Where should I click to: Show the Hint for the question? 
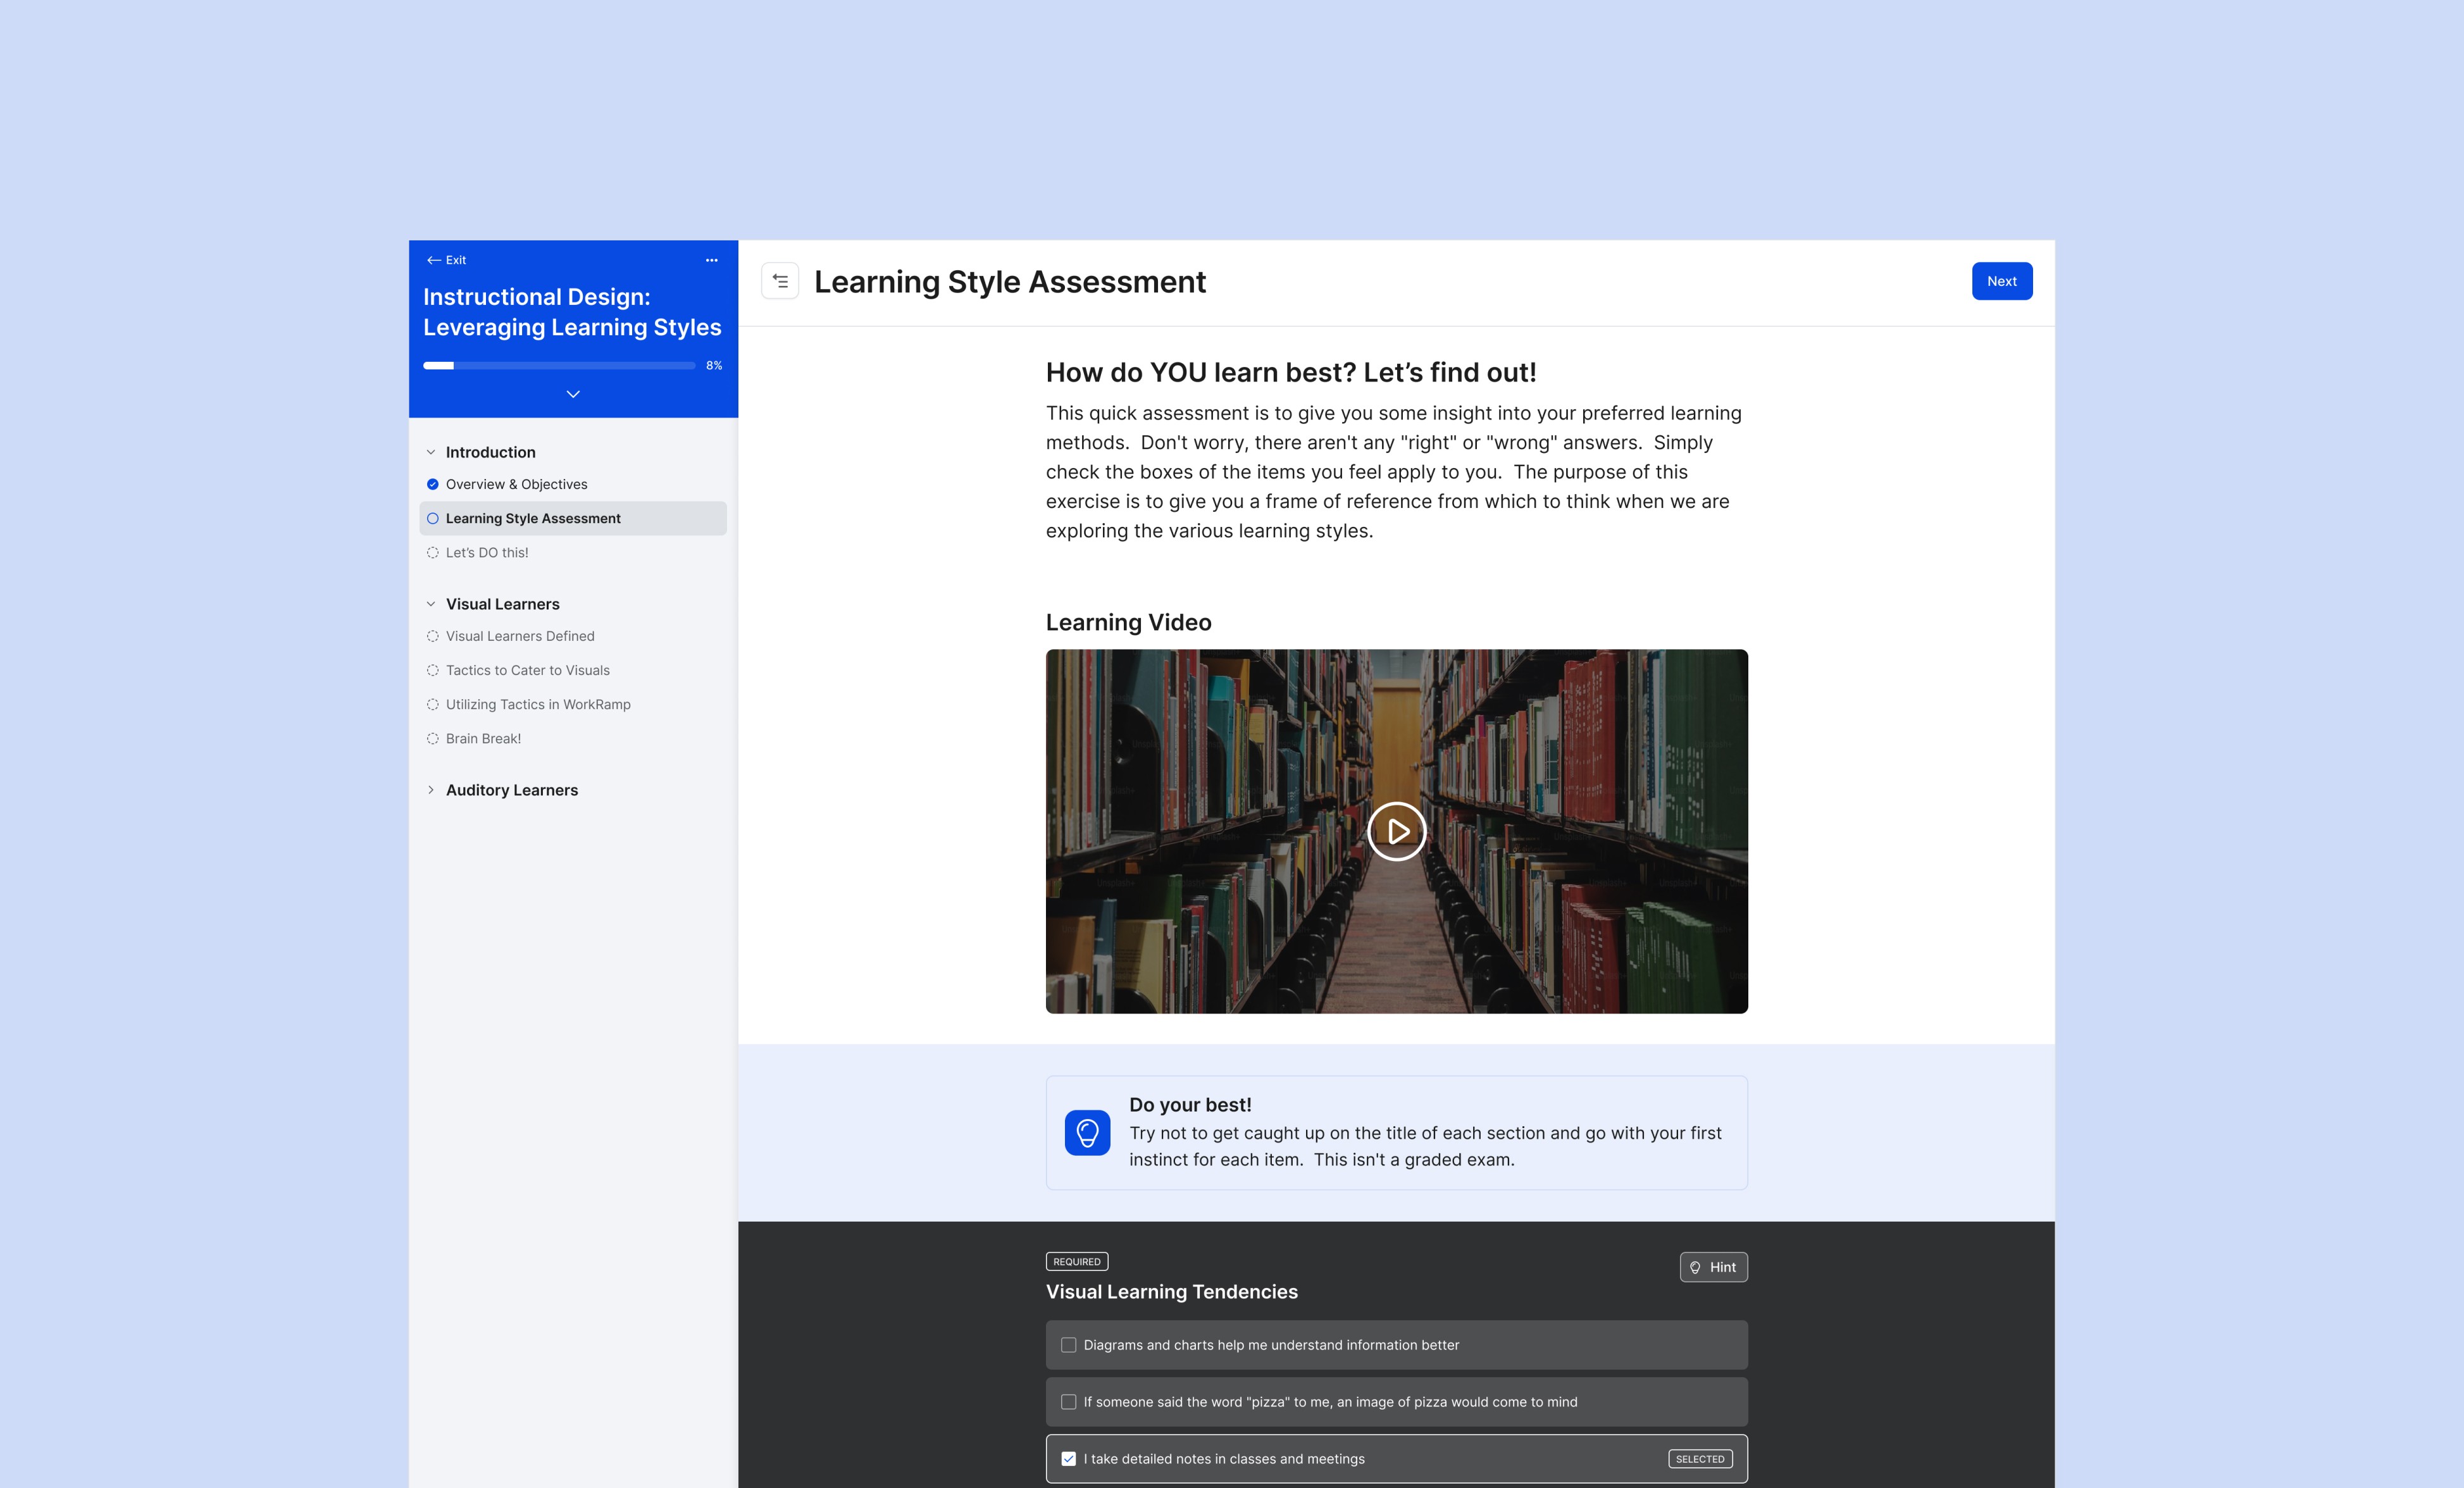point(1713,1267)
